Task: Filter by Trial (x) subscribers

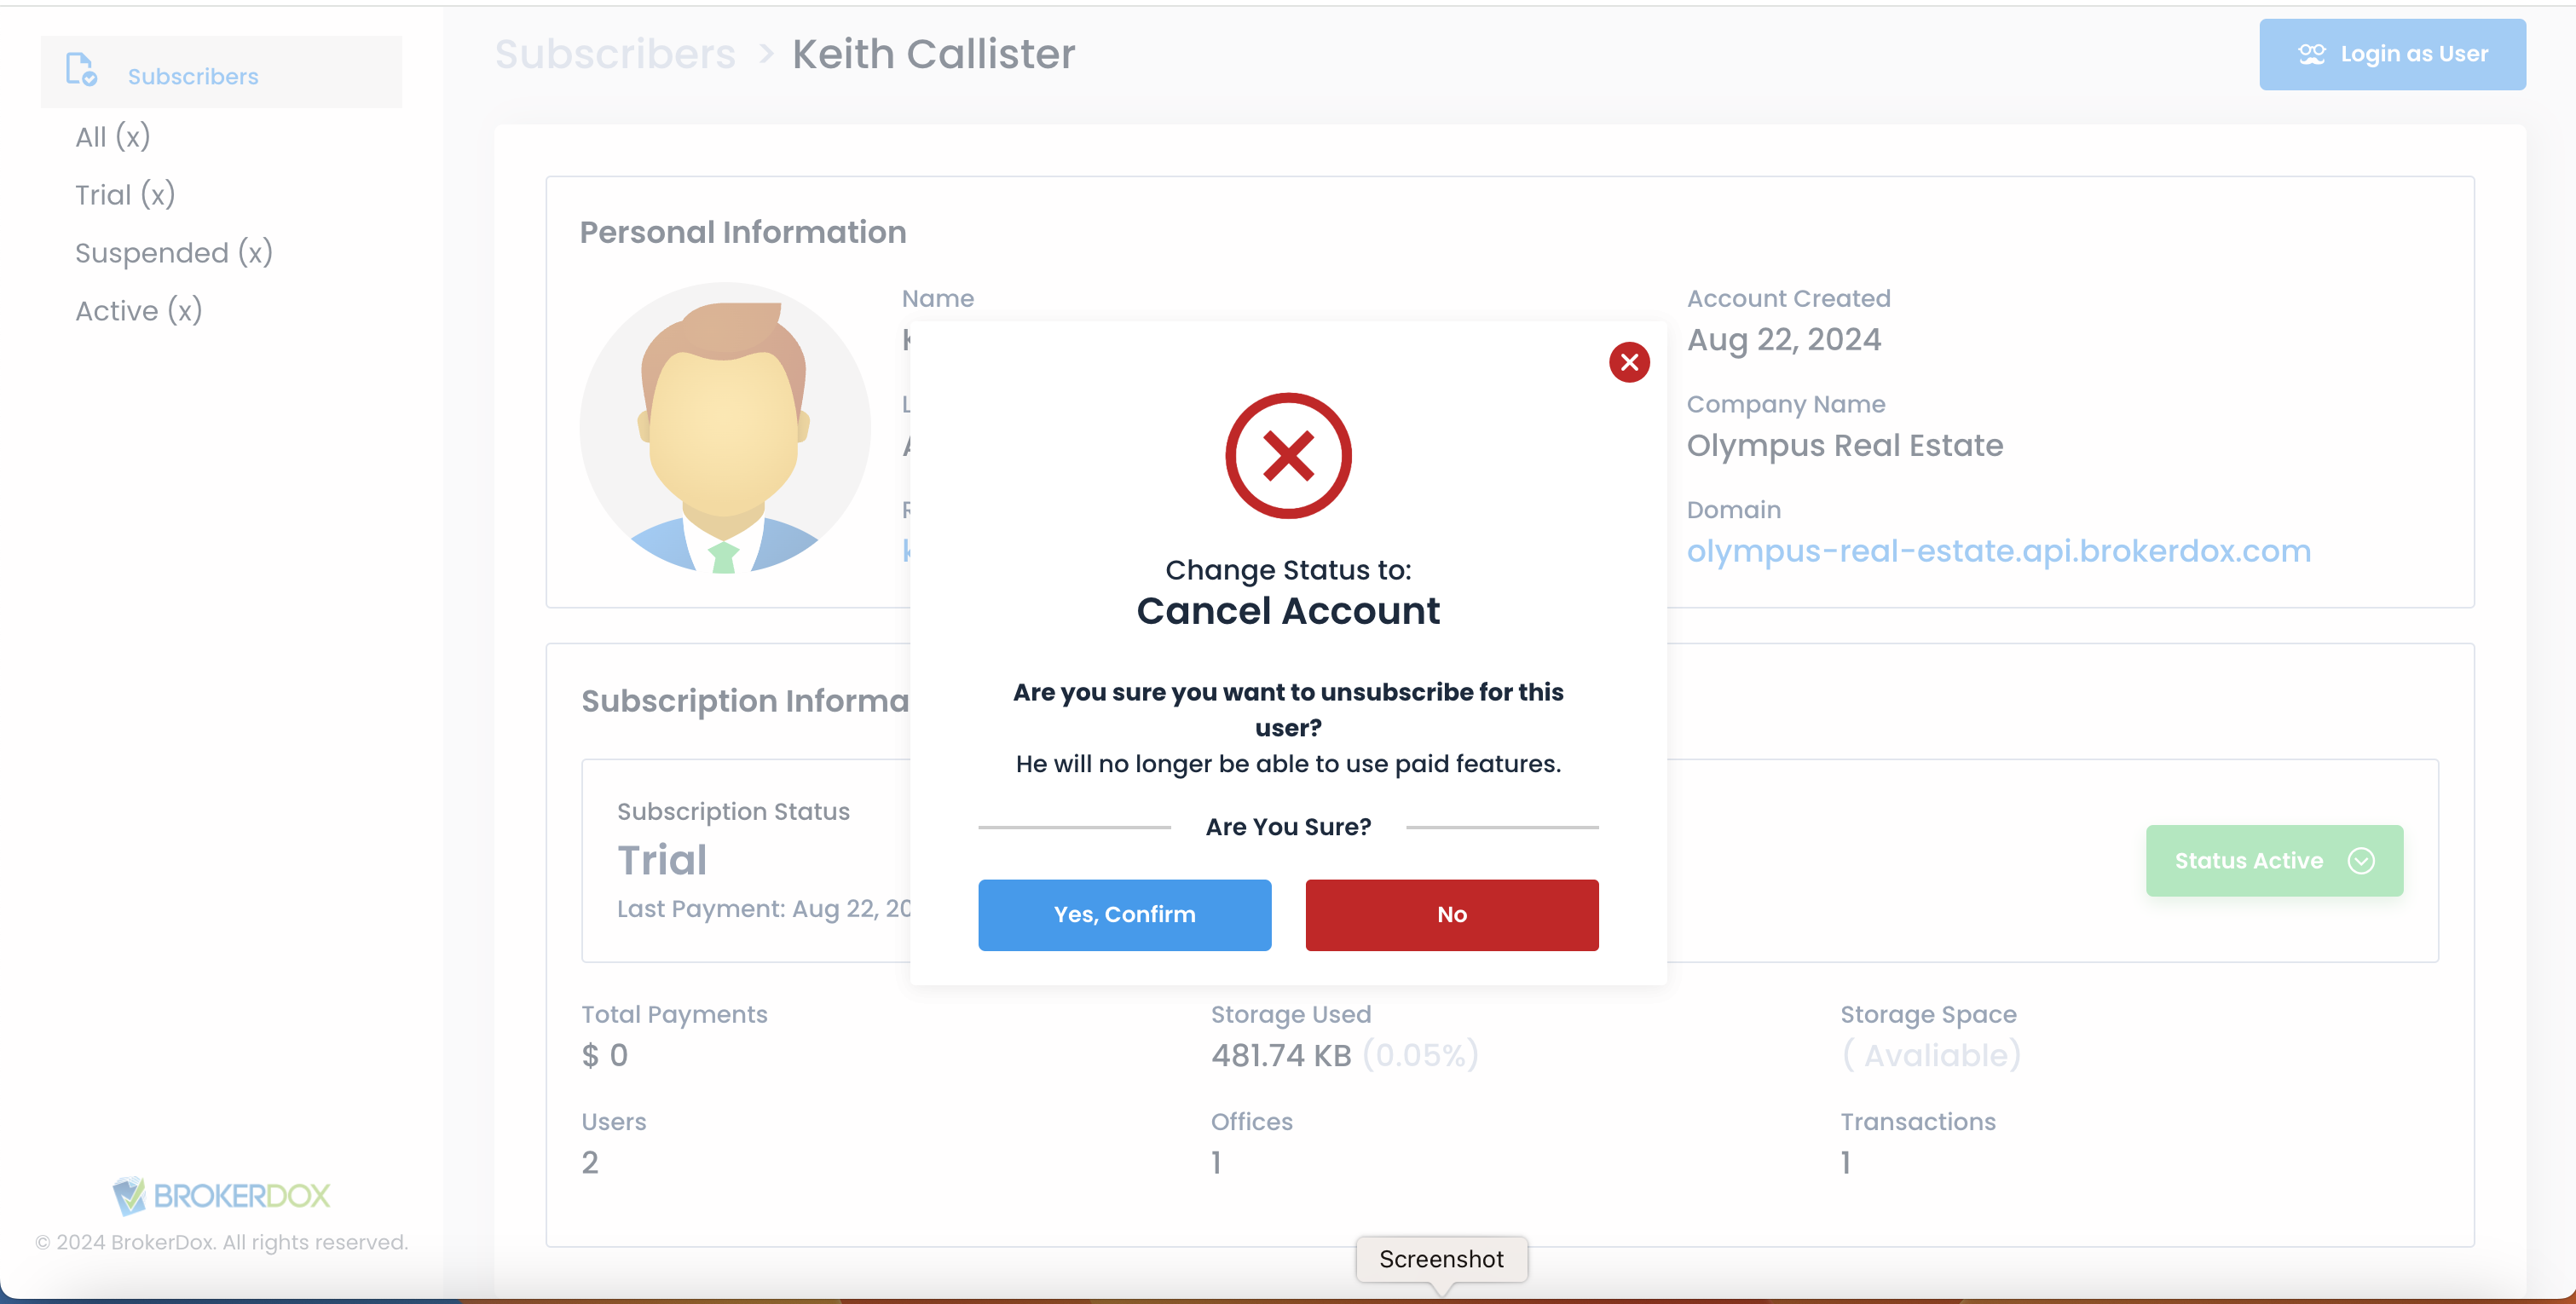Action: 125,194
